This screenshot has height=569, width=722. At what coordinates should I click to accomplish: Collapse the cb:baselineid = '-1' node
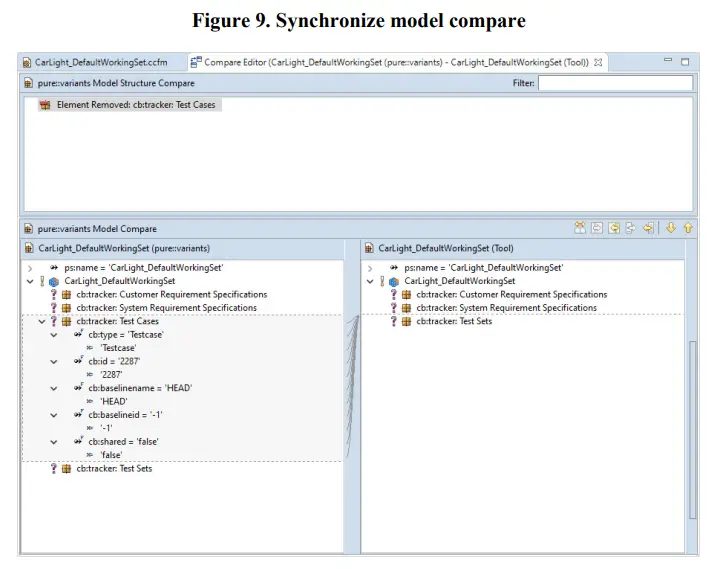pos(54,415)
